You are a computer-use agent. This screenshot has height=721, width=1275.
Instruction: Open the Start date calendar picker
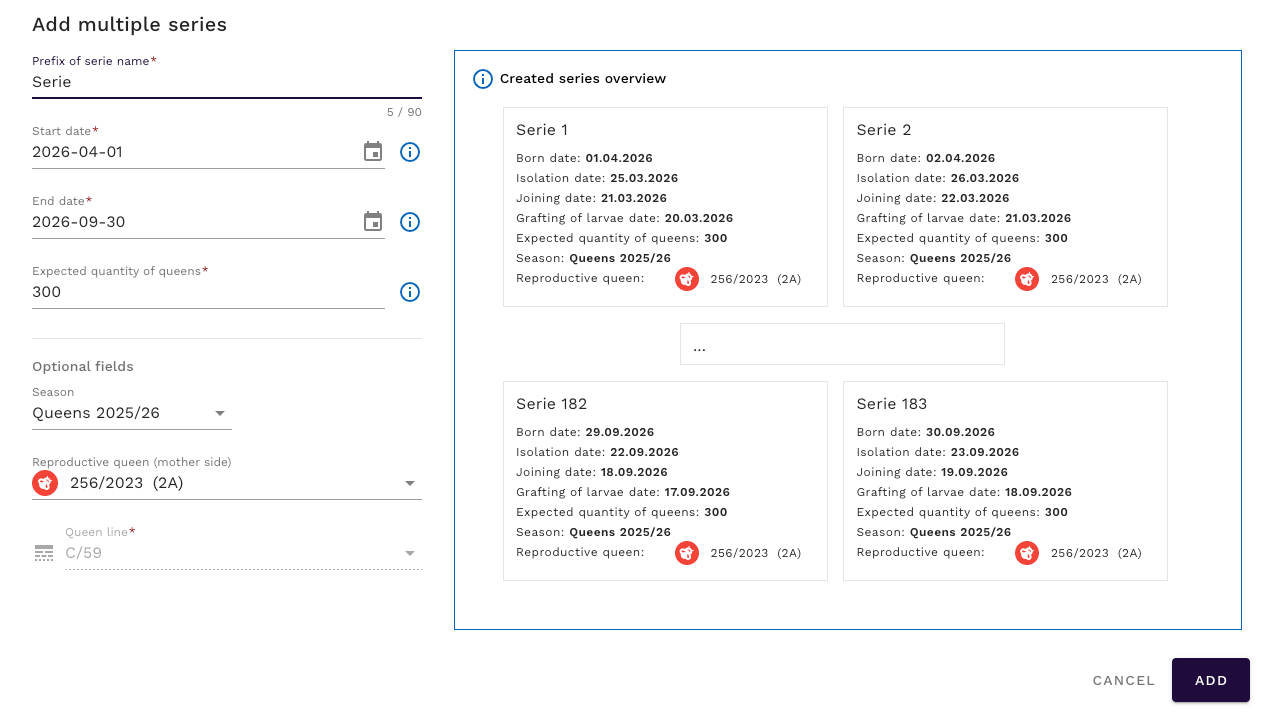pyautogui.click(x=373, y=152)
